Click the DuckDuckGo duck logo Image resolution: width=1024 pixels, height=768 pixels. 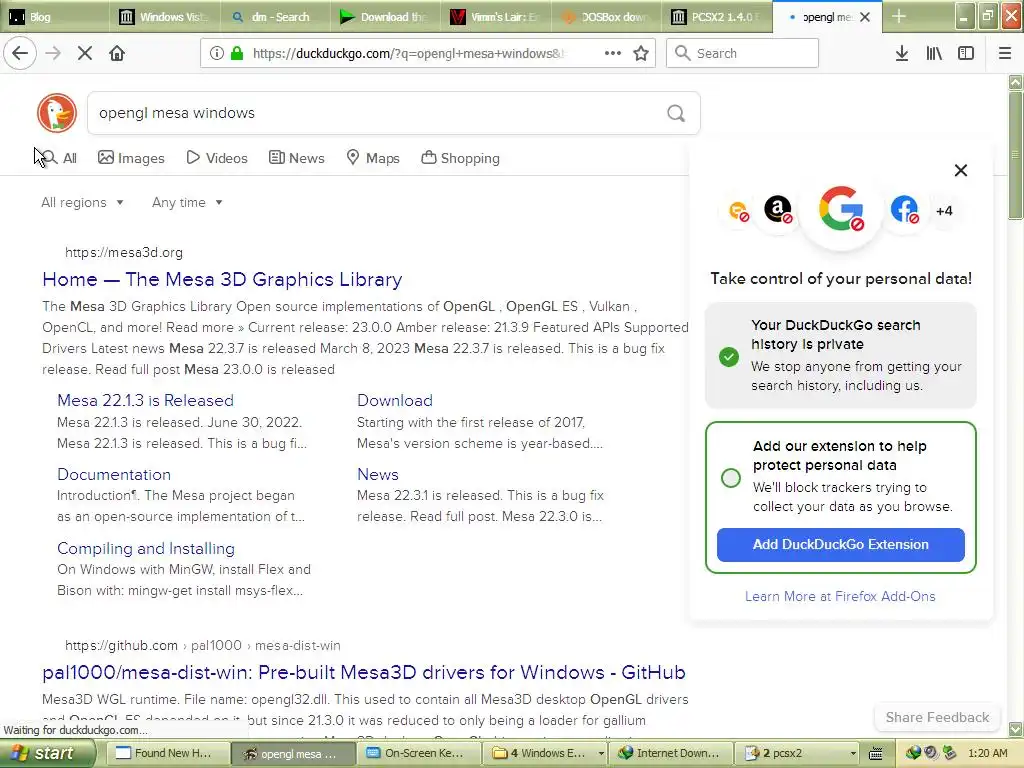pos(57,113)
